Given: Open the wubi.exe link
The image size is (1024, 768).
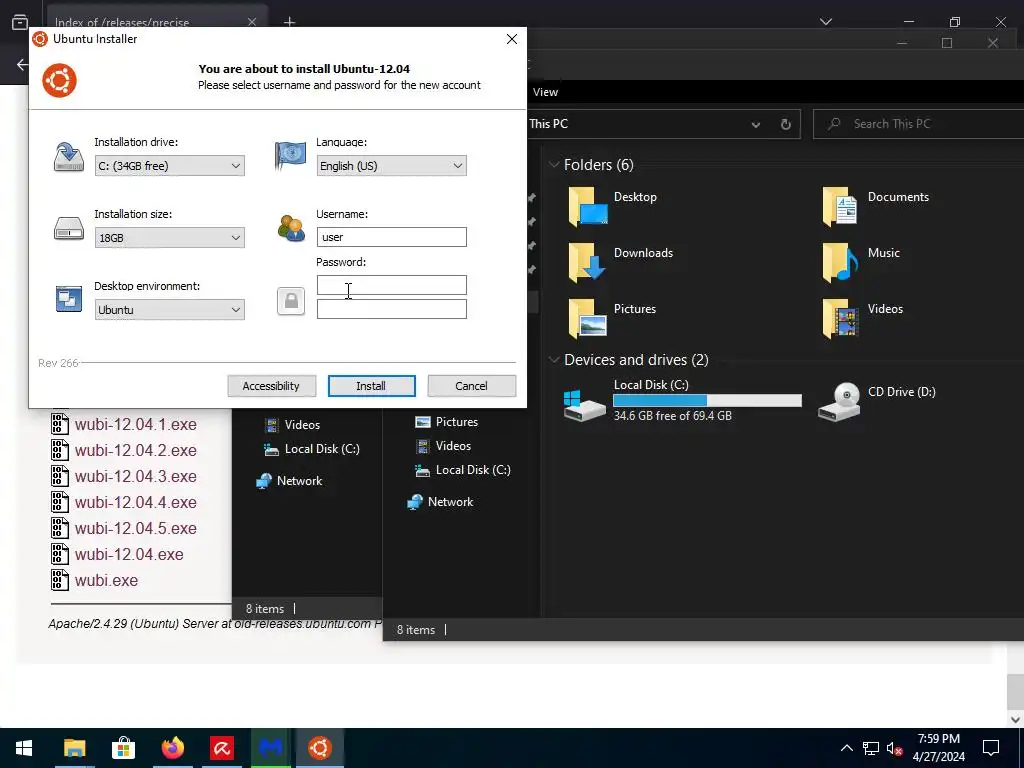Looking at the screenshot, I should pyautogui.click(x=106, y=581).
